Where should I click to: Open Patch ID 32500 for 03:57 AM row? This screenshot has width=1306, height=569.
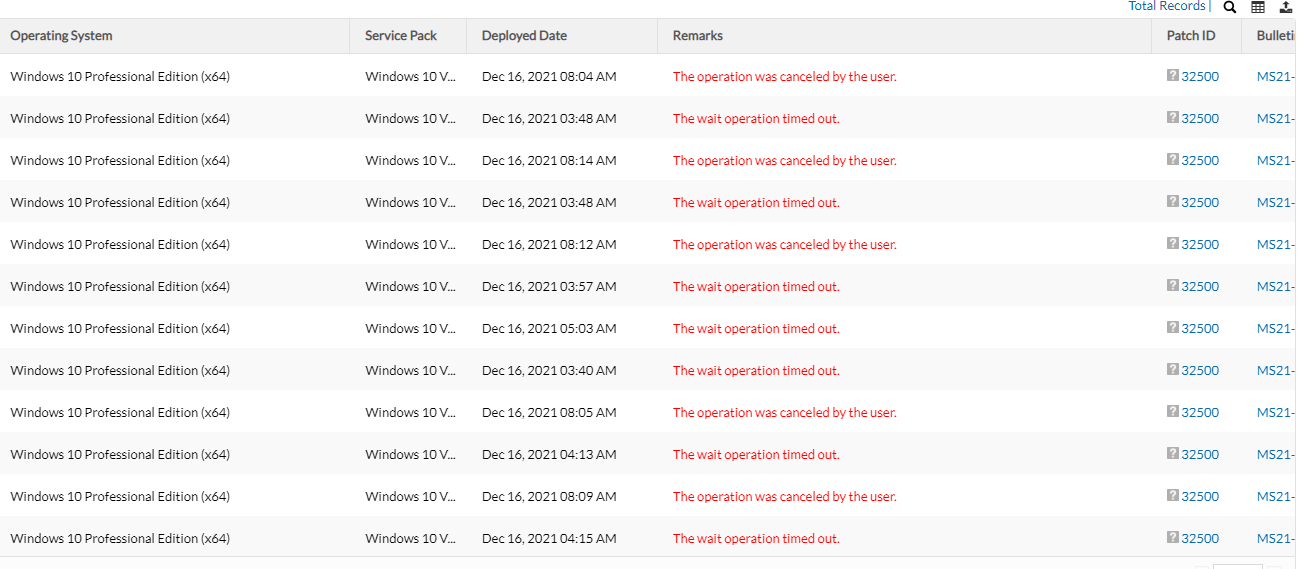point(1200,286)
